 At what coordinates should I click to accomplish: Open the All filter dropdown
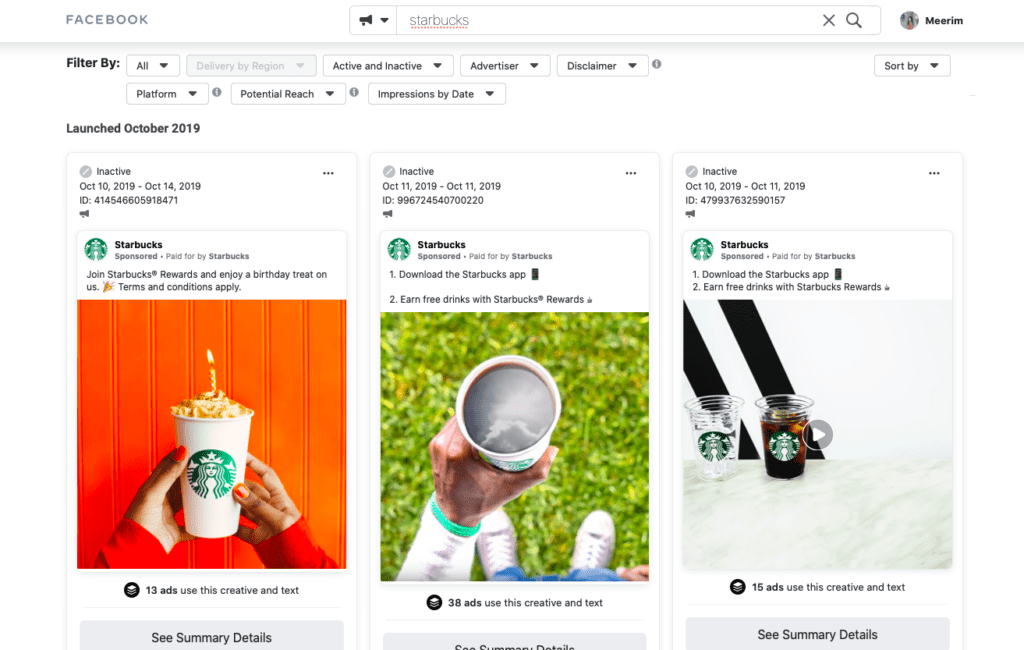click(153, 65)
